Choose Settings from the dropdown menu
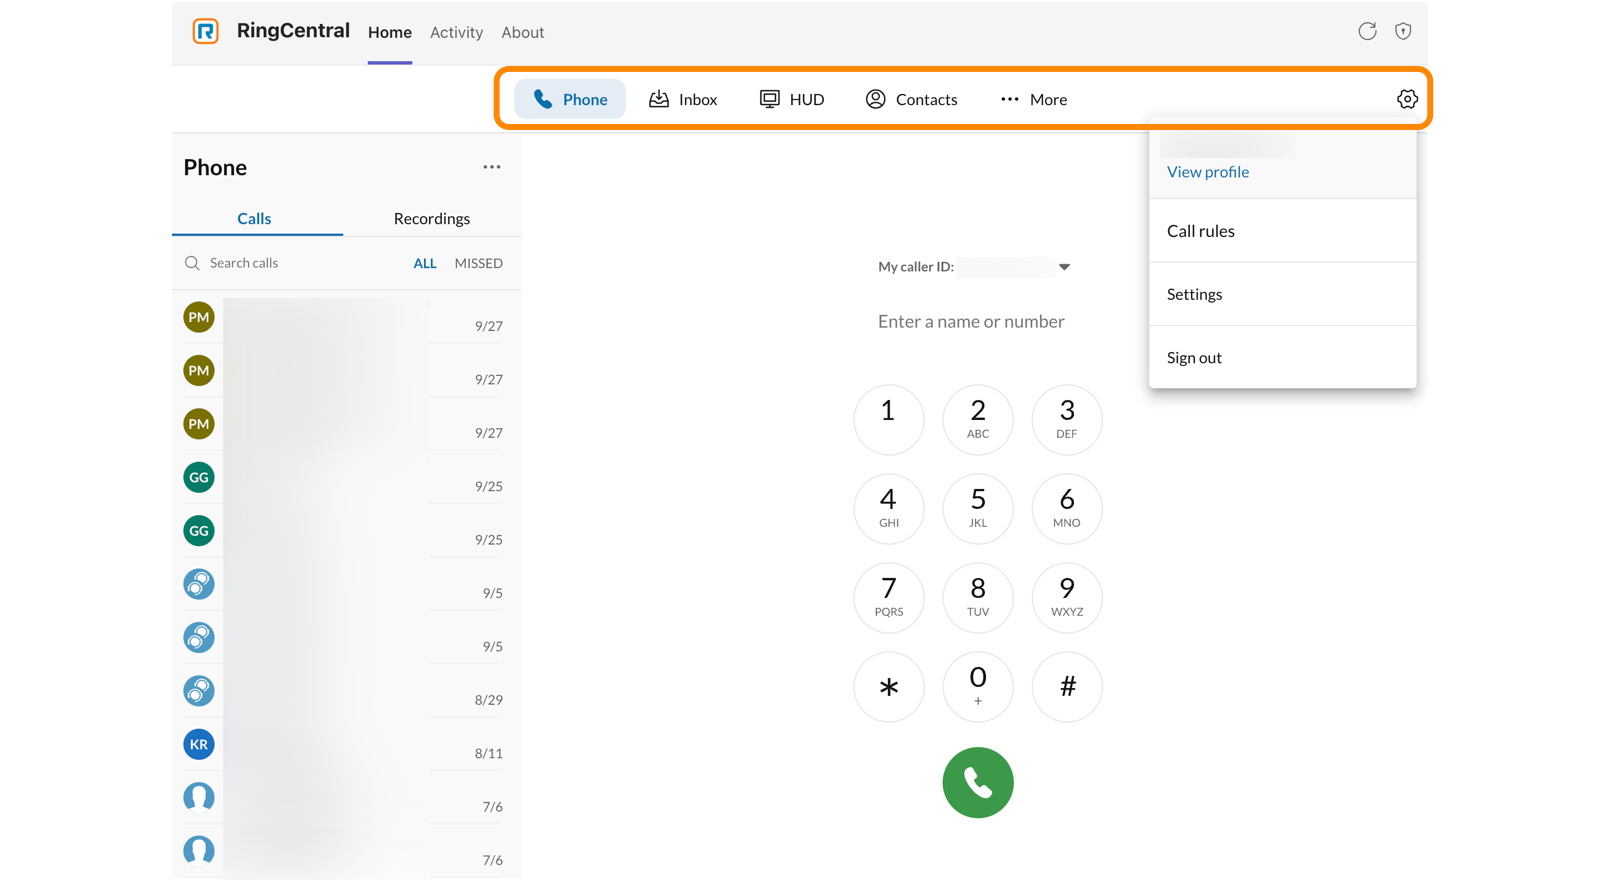Image resolution: width=1600 pixels, height=880 pixels. 1283,294
